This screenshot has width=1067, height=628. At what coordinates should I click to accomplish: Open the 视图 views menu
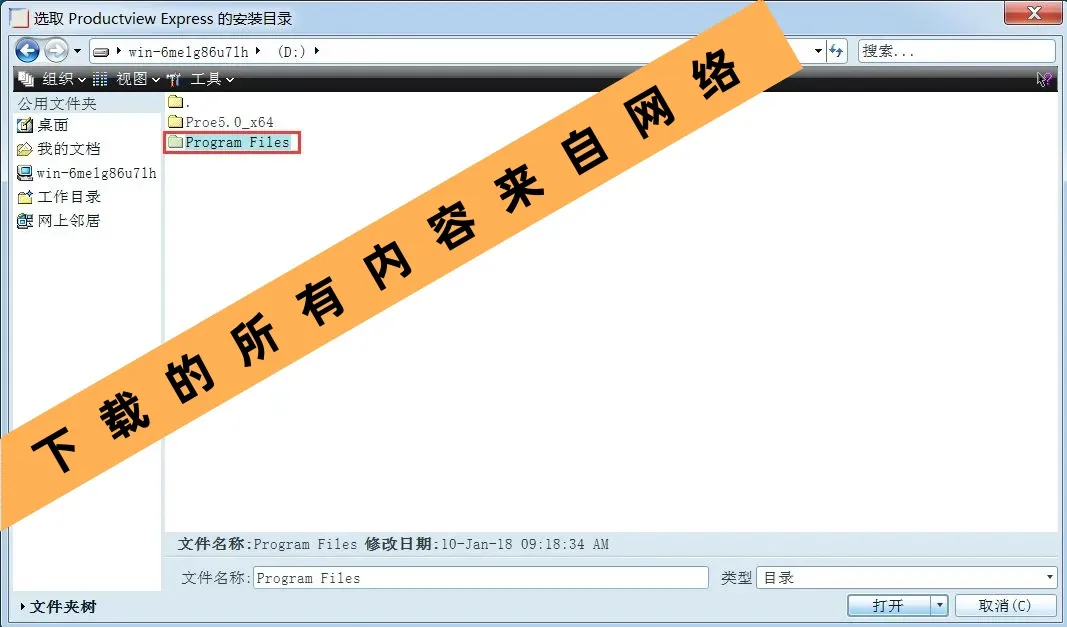click(x=137, y=80)
